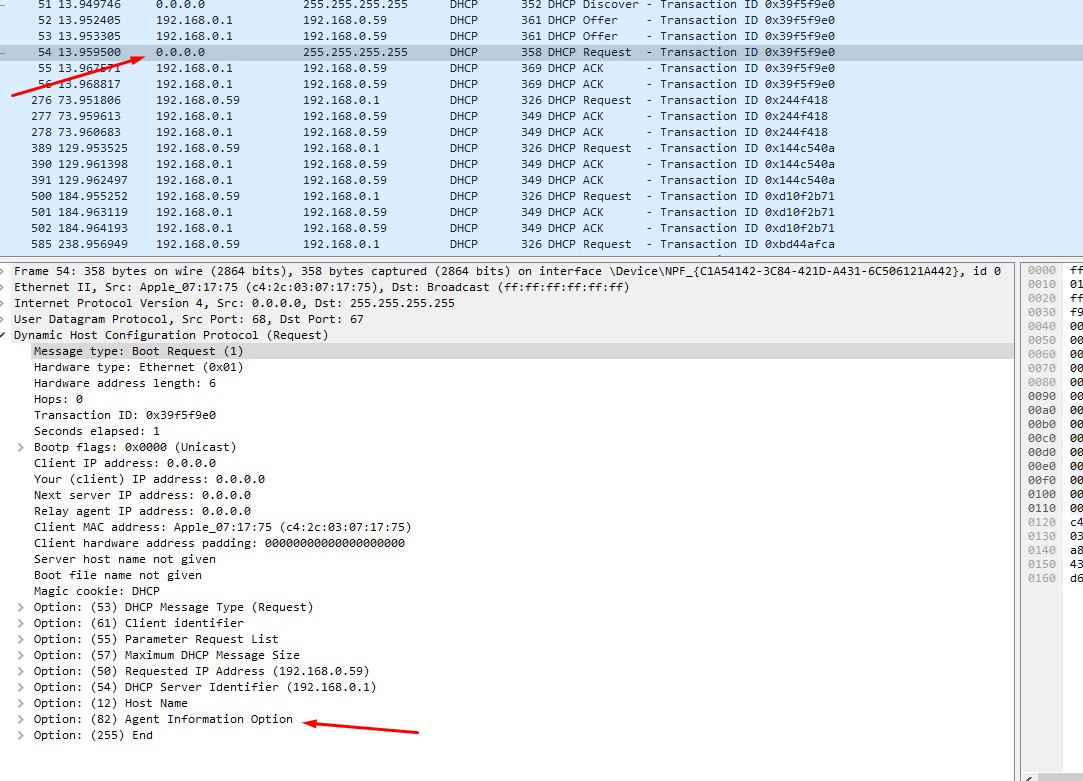The image size is (1083, 781).
Task: Expand the Bootp flags field
Action: coord(21,447)
